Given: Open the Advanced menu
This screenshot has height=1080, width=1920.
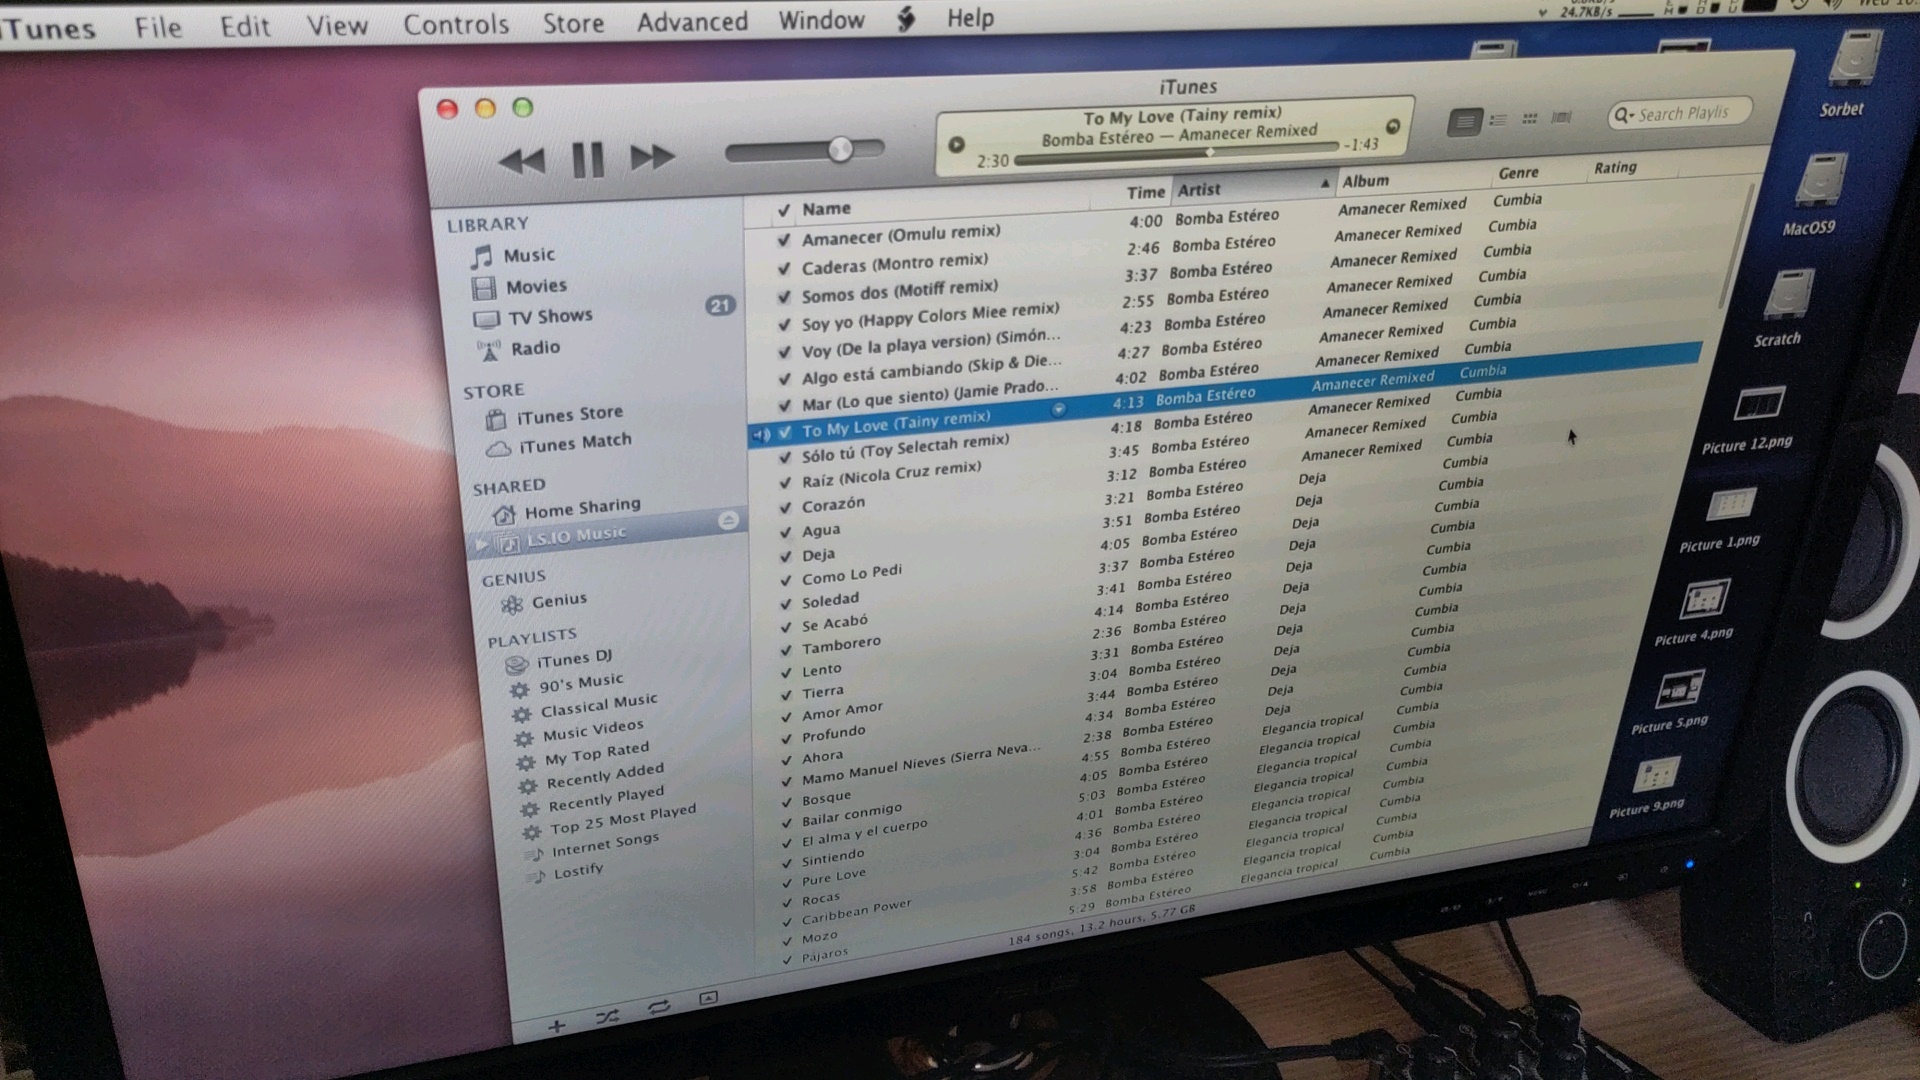Looking at the screenshot, I should click(x=692, y=22).
